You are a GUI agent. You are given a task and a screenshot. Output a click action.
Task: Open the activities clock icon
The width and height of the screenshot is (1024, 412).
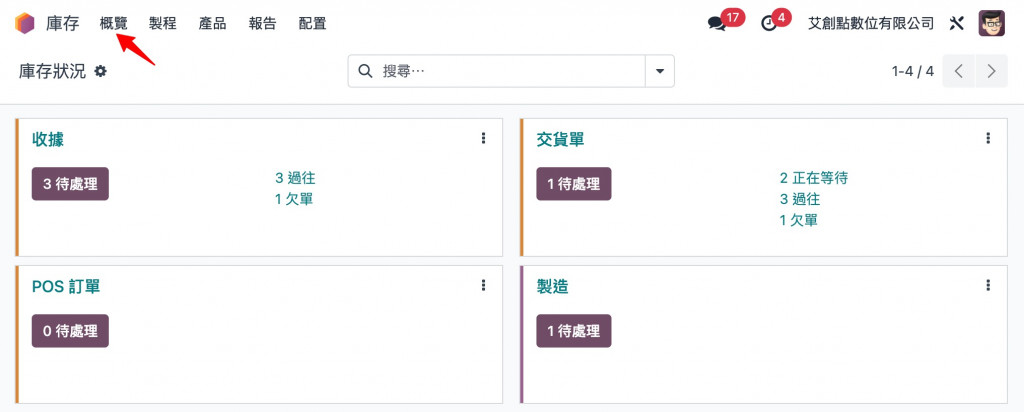[769, 23]
